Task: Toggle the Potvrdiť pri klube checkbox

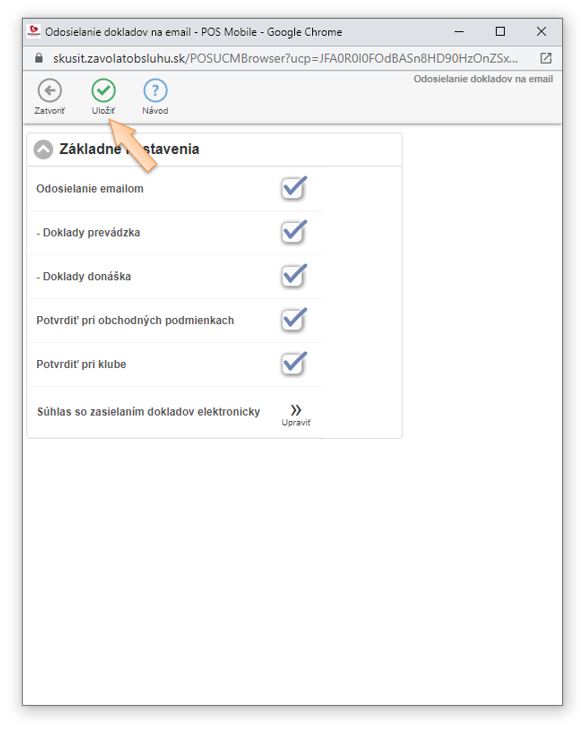Action: point(294,363)
